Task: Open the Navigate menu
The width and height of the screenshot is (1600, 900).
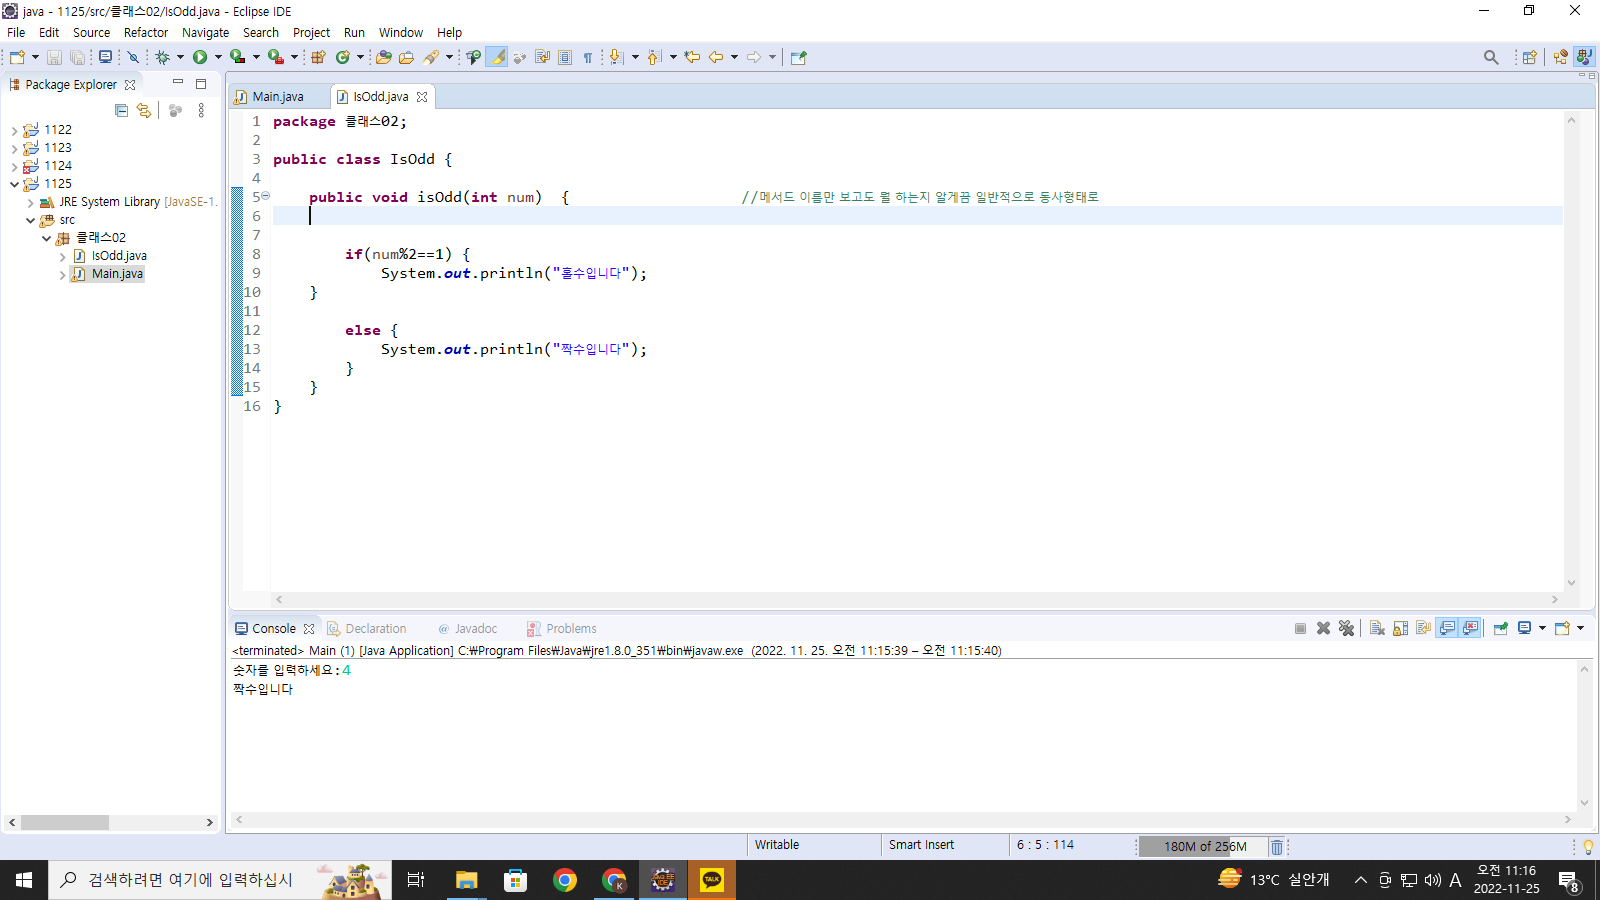Action: (205, 32)
